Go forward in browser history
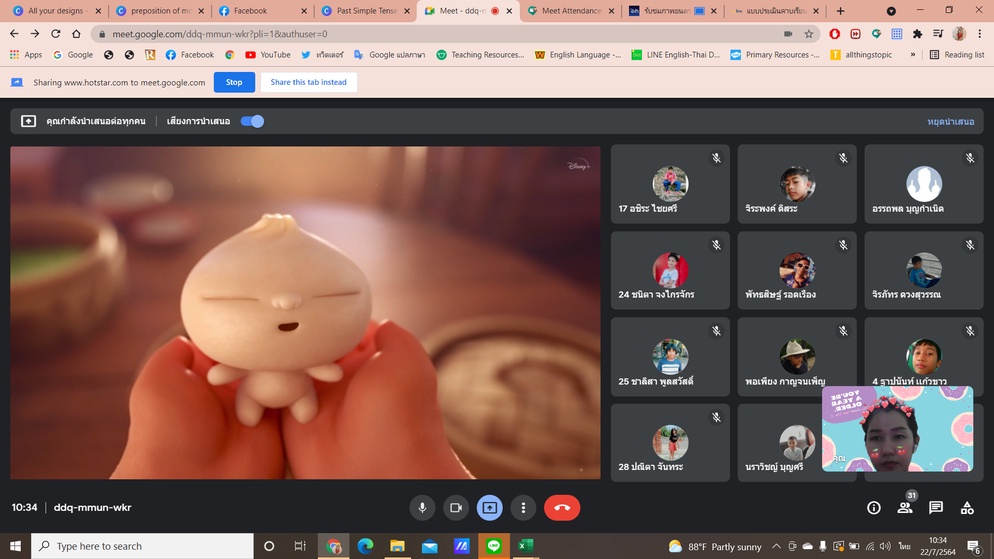The image size is (994, 559). pos(35,34)
